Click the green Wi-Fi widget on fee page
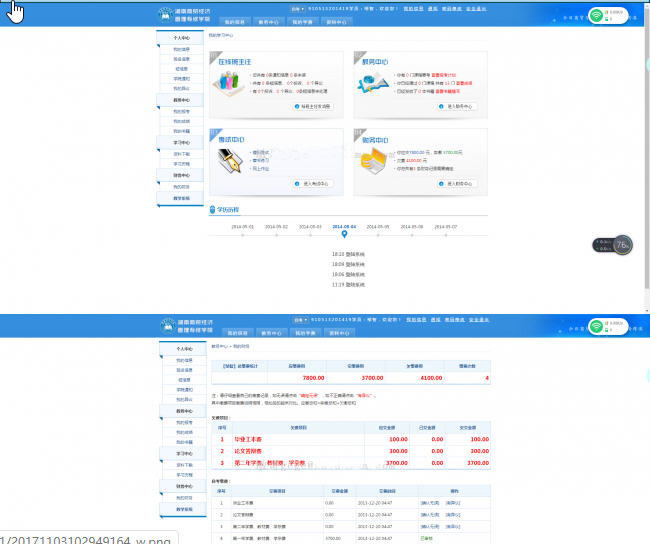 [608, 326]
